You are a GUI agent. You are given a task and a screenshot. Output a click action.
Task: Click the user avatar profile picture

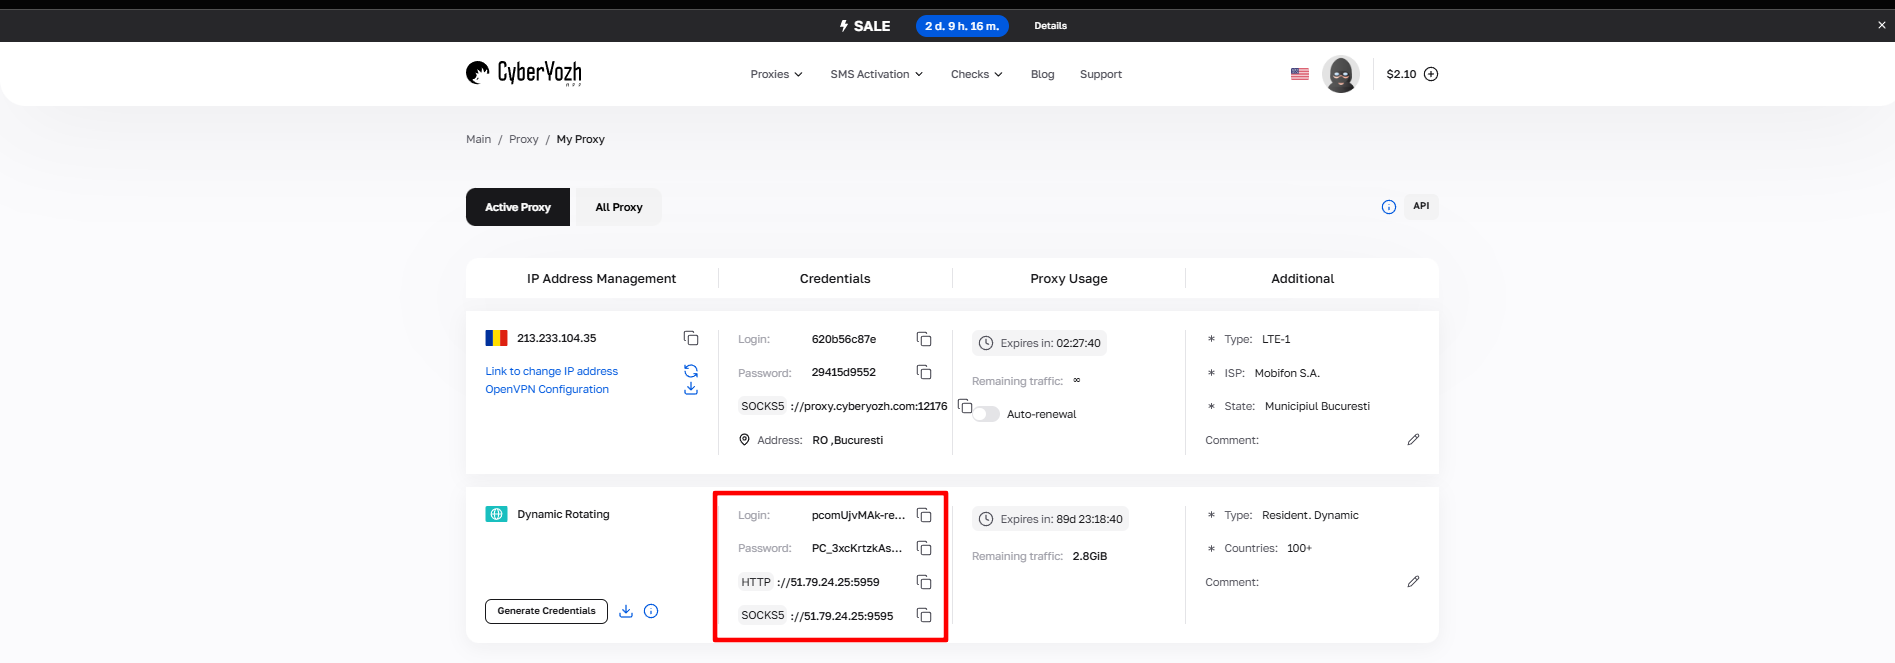coord(1340,74)
